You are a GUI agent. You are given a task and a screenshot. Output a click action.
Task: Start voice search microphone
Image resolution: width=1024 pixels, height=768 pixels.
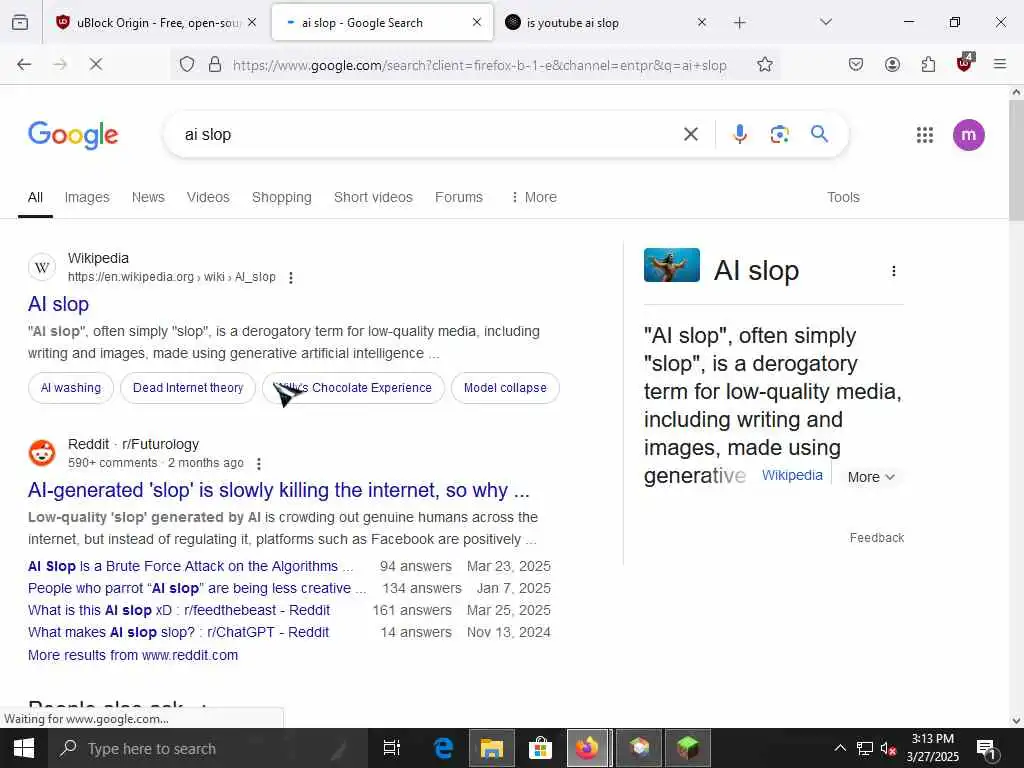(x=739, y=135)
